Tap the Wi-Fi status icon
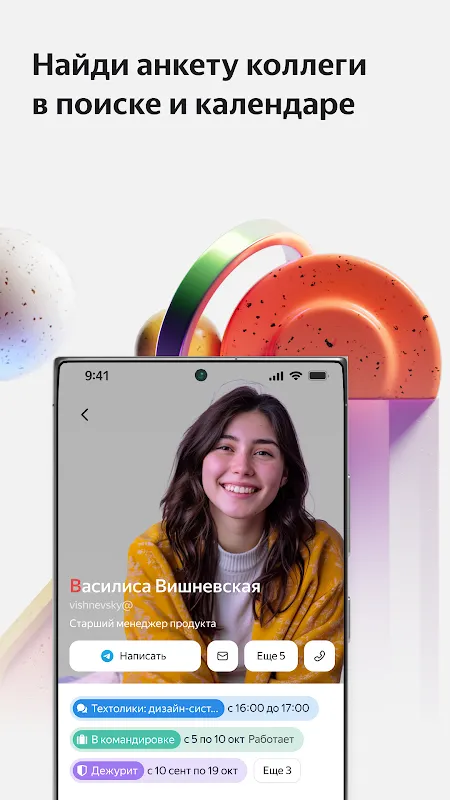Viewport: 450px width, 800px height. pyautogui.click(x=295, y=376)
